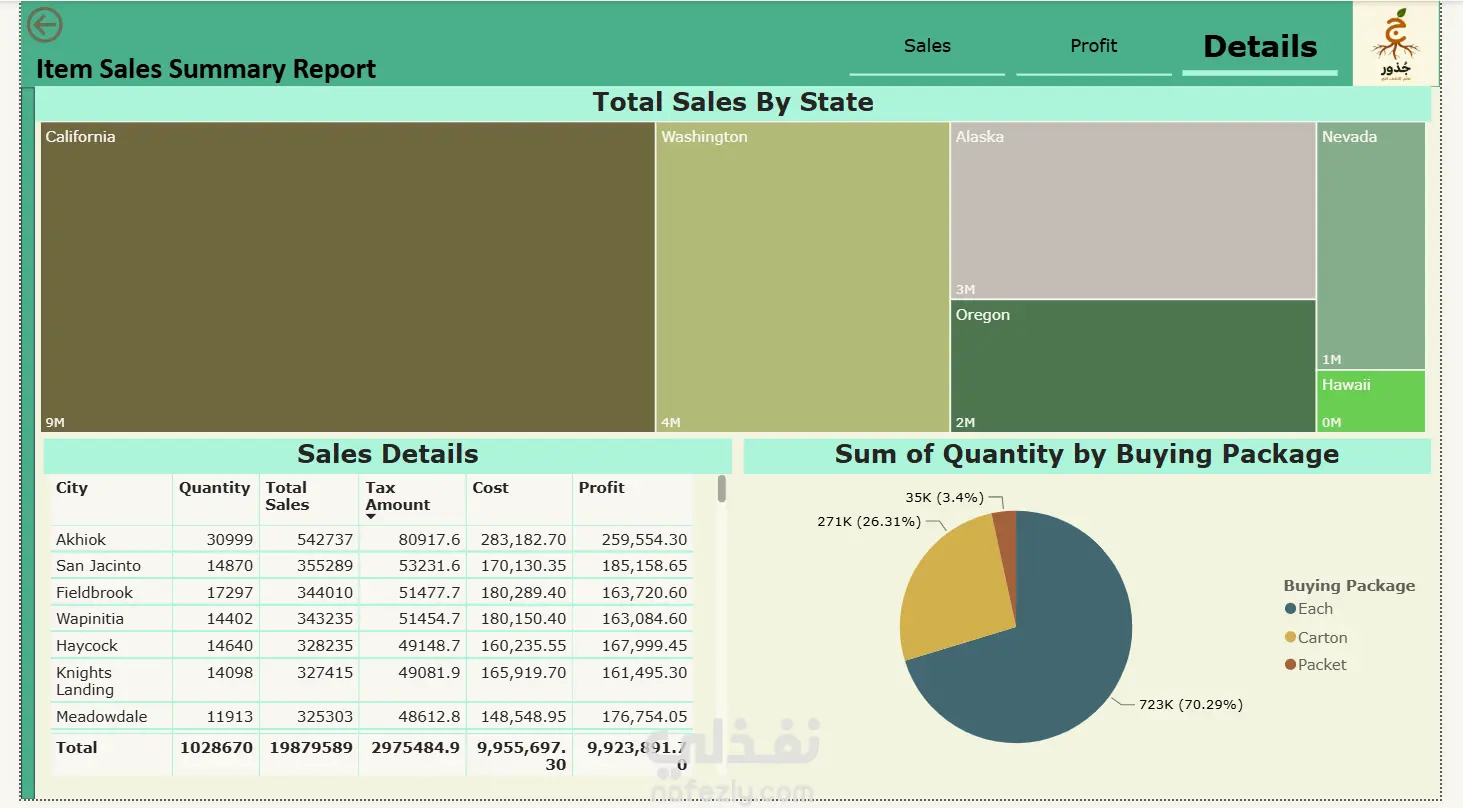Sort by the City column header
This screenshot has width=1463, height=808.
[72, 488]
